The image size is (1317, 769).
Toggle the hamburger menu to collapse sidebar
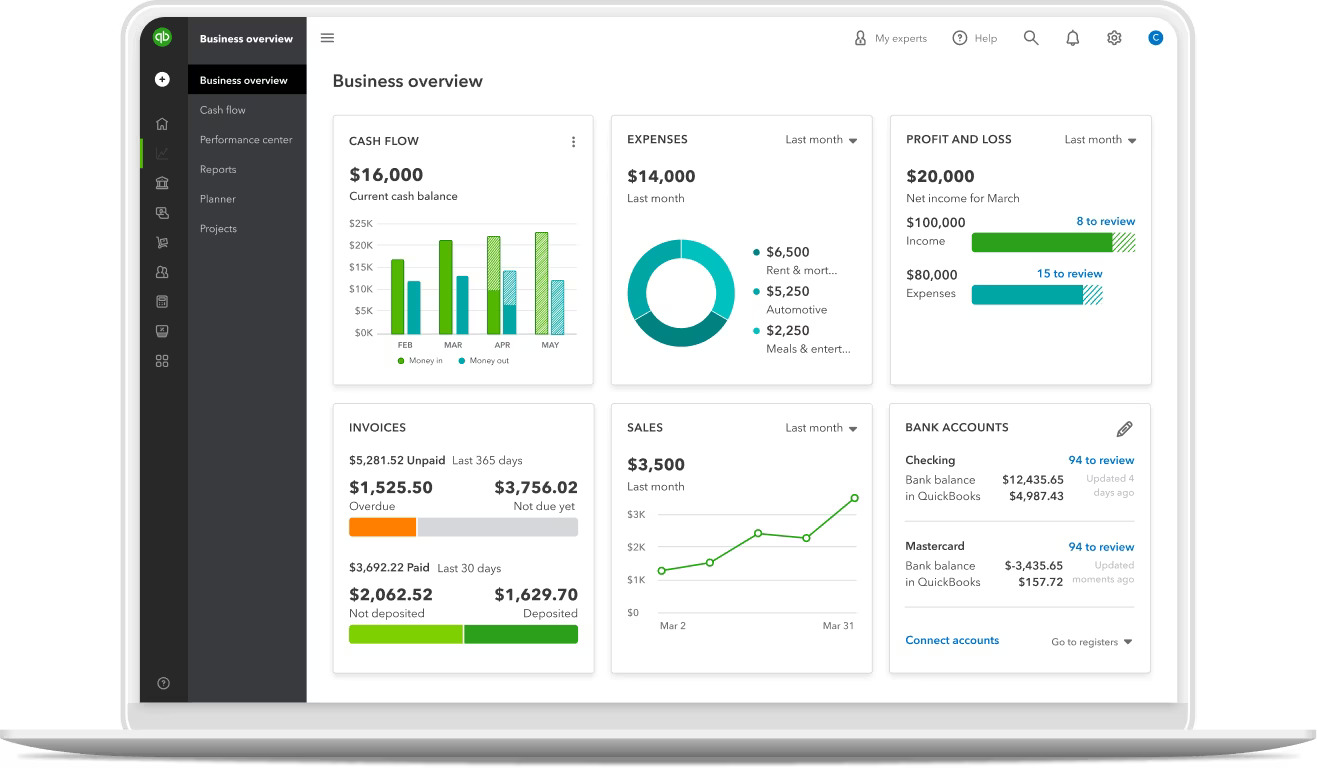[x=327, y=38]
